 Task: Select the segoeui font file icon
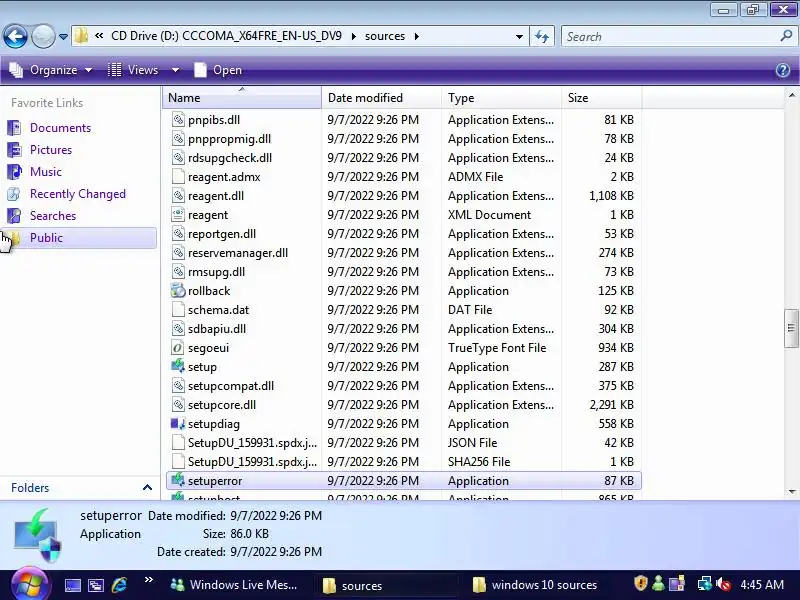pos(178,347)
